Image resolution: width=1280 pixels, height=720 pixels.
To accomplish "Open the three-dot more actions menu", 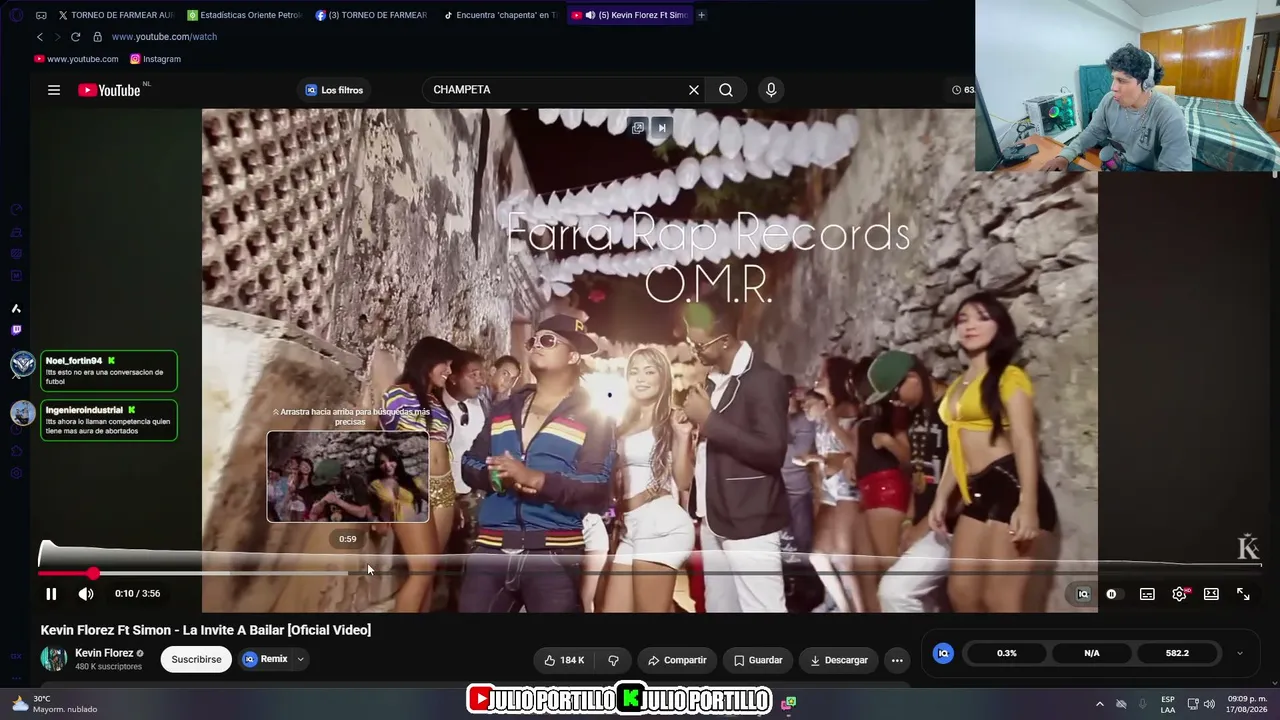I will (897, 660).
